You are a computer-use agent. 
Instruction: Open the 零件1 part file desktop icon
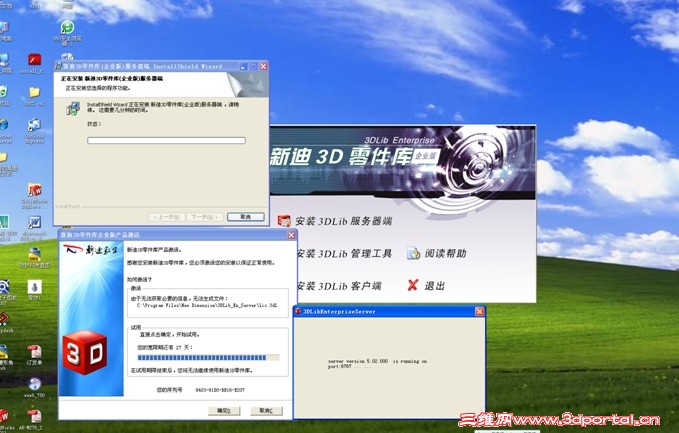pyautogui.click(x=34, y=287)
